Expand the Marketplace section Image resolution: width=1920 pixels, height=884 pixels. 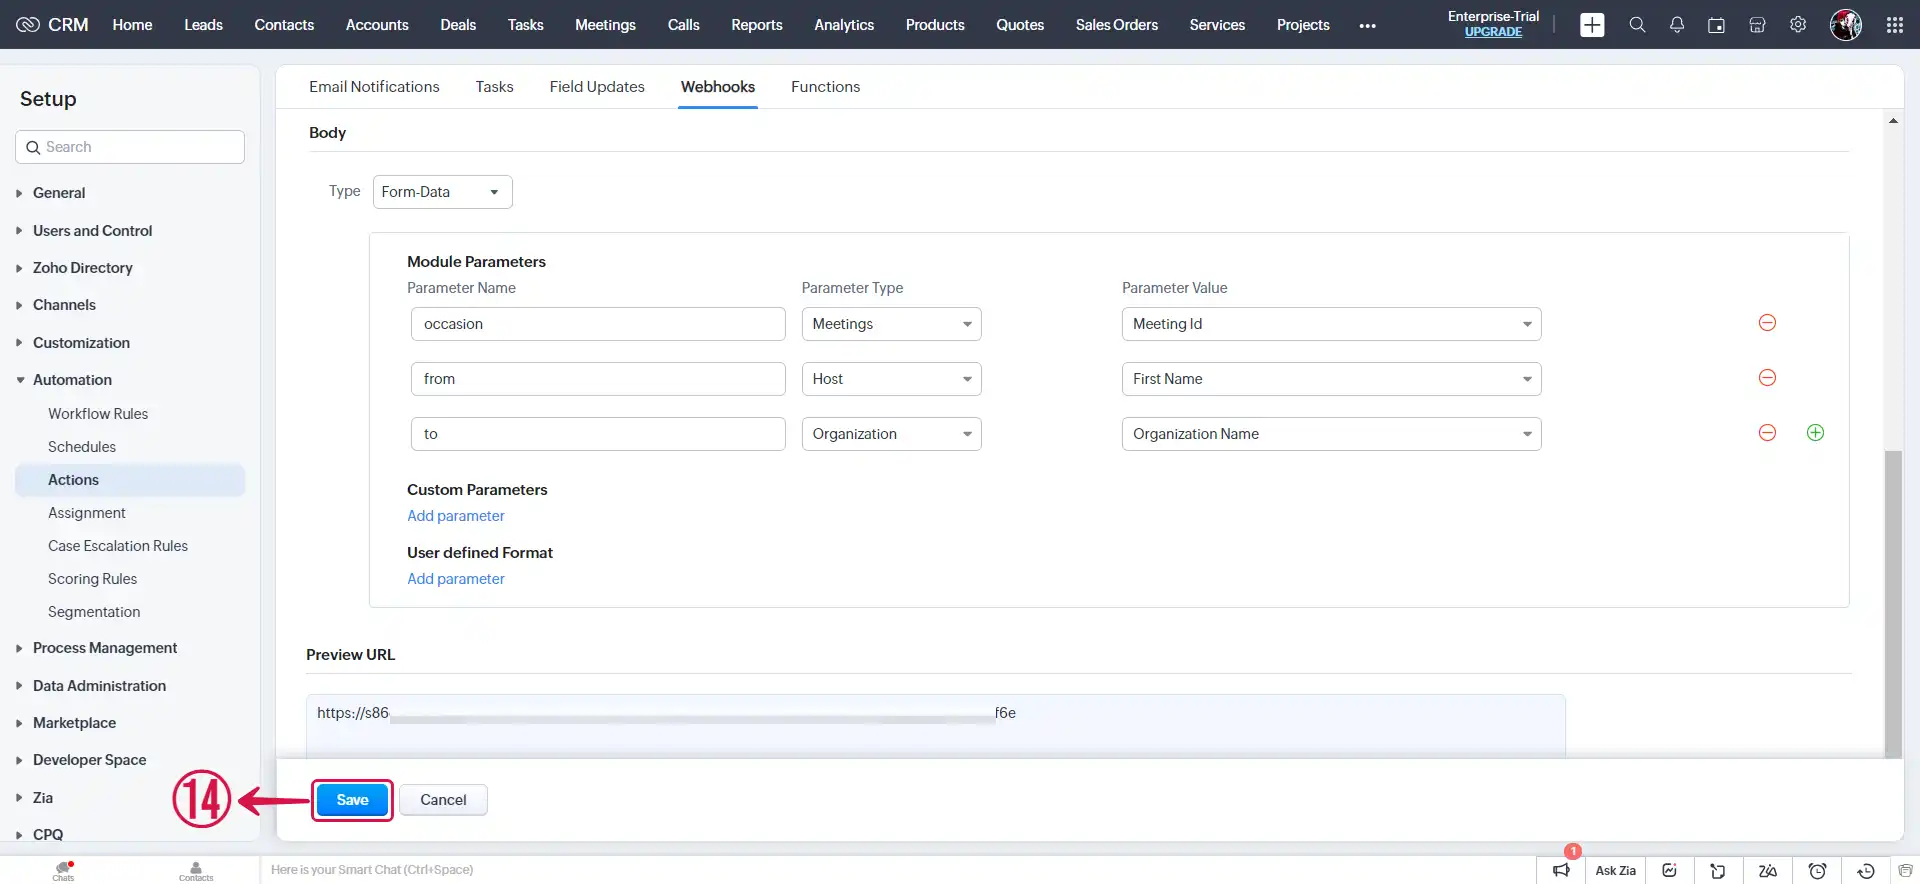tap(74, 723)
